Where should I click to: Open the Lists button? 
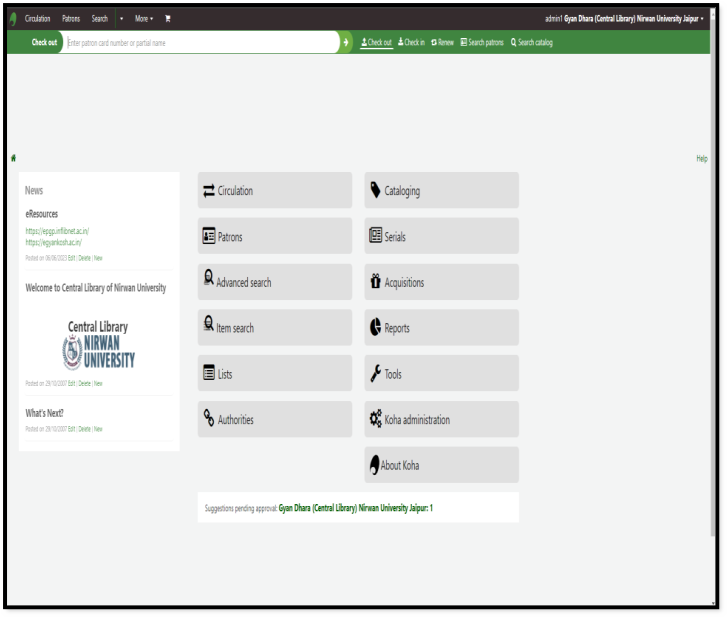275,374
